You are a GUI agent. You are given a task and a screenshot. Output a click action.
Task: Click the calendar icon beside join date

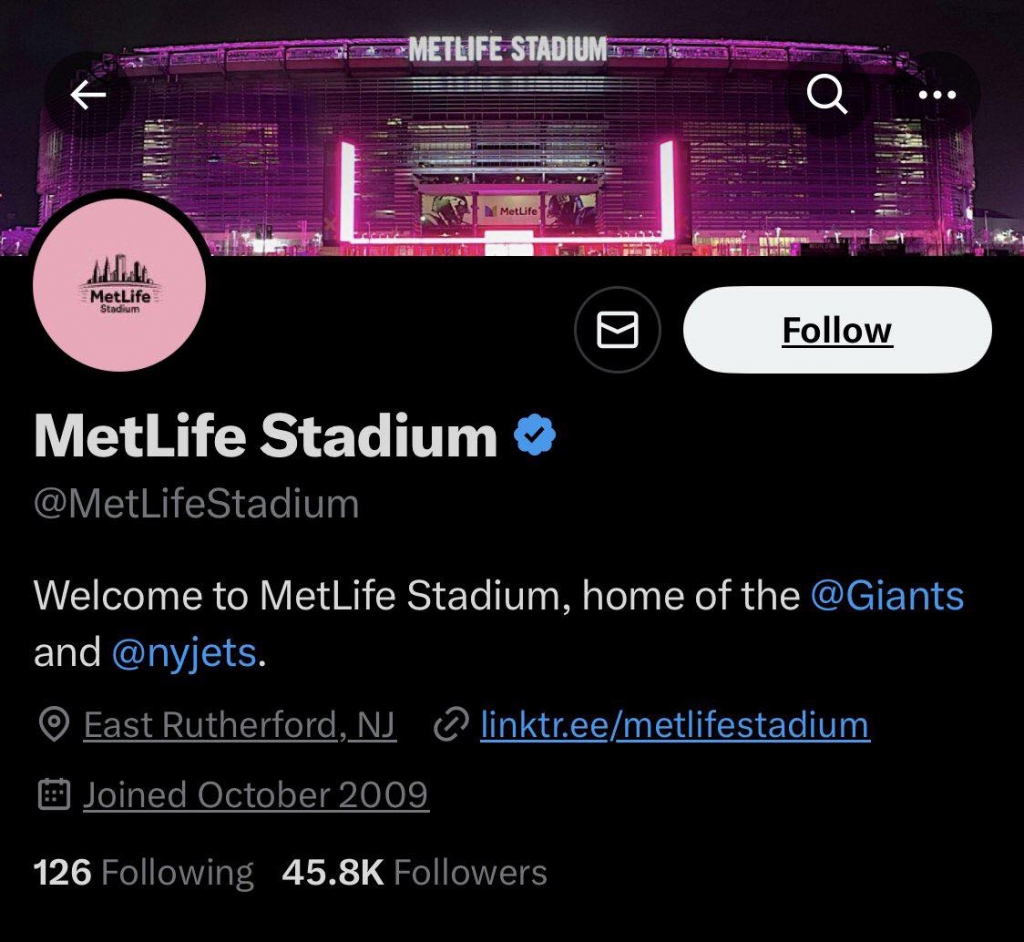pyautogui.click(x=52, y=795)
